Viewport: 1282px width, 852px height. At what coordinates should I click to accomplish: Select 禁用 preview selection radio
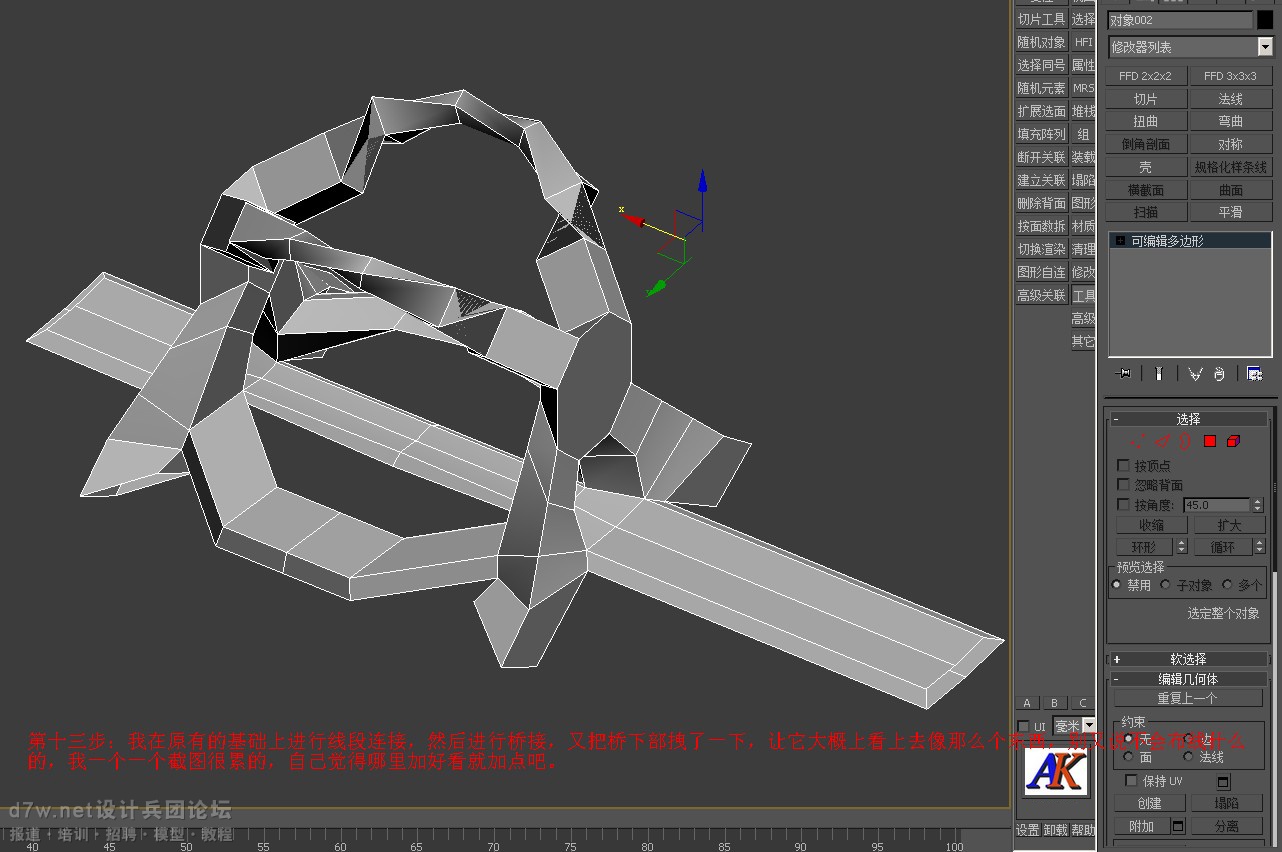pos(1117,584)
